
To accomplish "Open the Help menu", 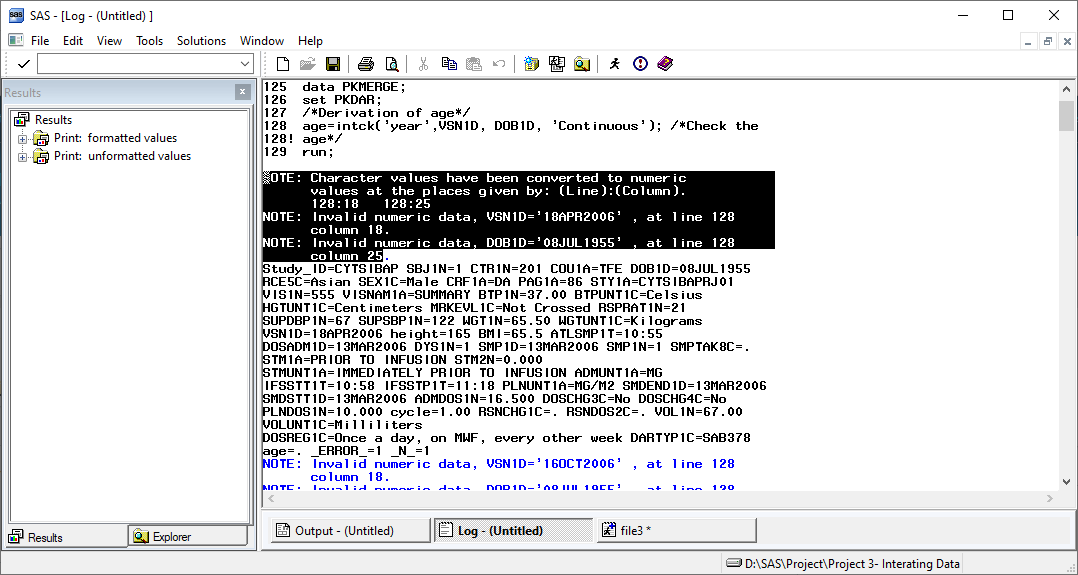I will (x=310, y=41).
